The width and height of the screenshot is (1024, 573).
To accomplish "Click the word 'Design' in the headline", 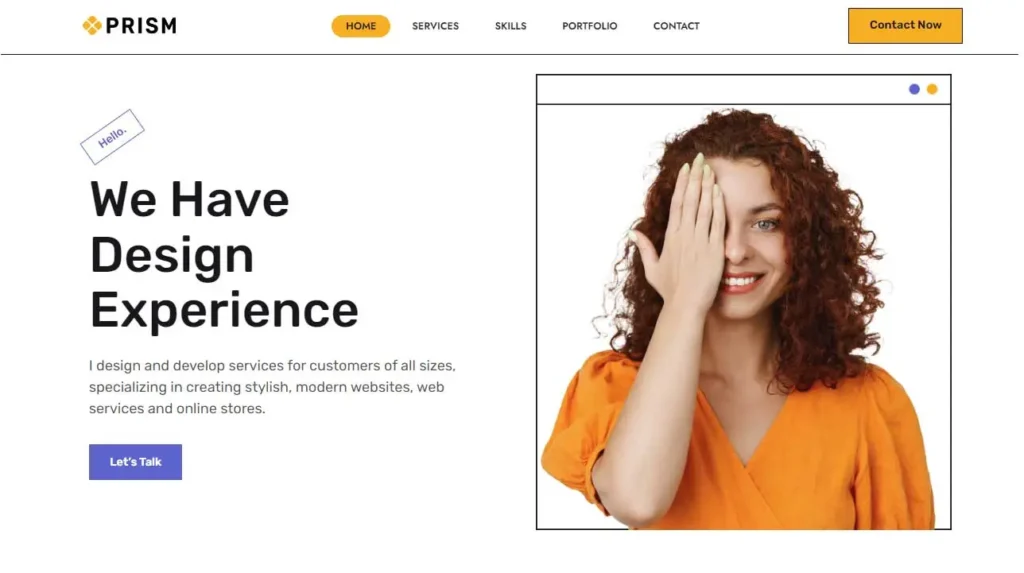I will (172, 255).
